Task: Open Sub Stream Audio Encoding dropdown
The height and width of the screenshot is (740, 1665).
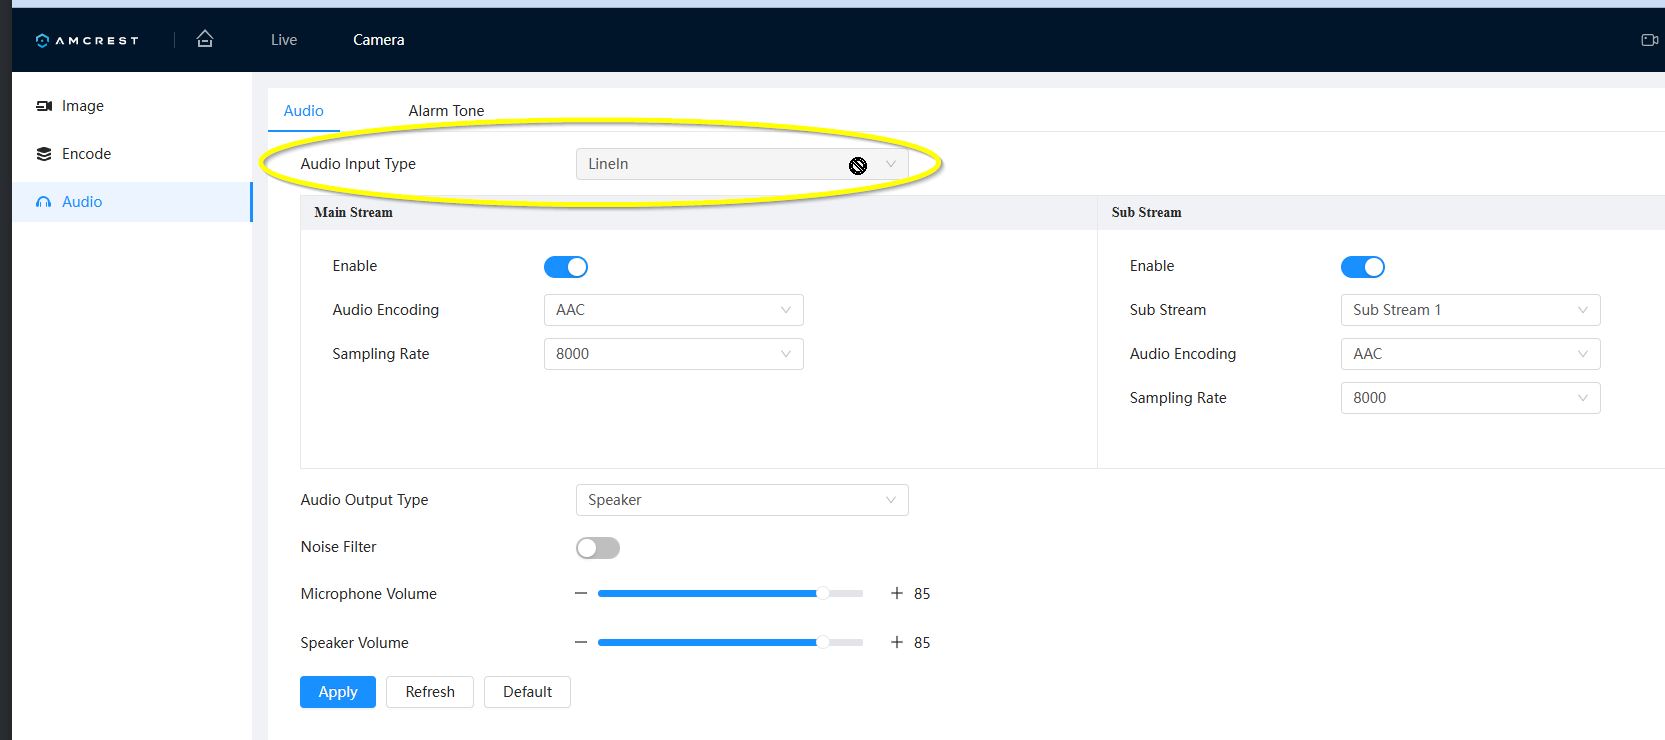Action: click(x=1471, y=354)
